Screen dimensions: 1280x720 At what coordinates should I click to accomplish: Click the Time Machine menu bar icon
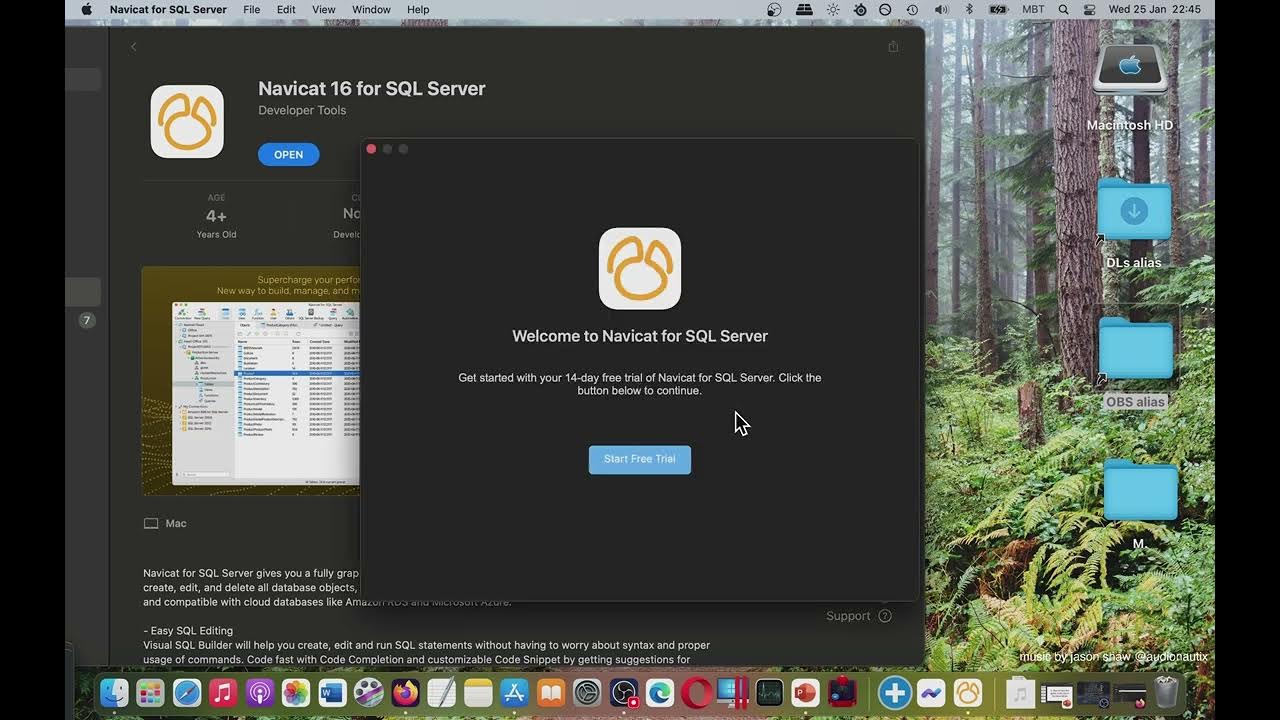[x=912, y=9]
